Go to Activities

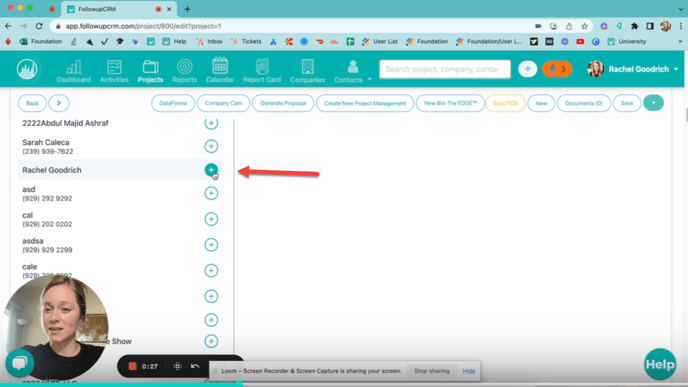click(114, 71)
